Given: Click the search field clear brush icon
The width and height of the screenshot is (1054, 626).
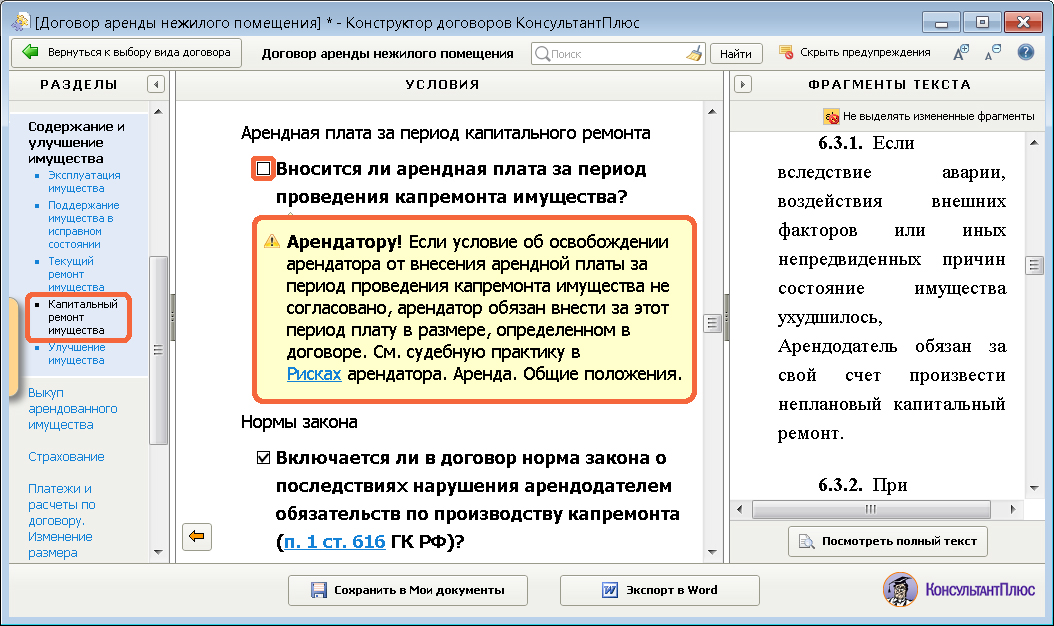Looking at the screenshot, I should coord(694,53).
